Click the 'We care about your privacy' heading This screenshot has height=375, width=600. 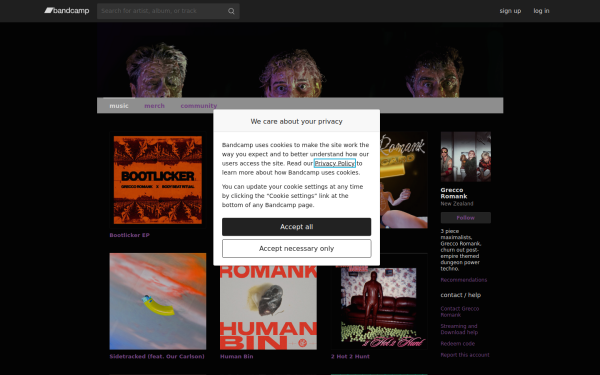pyautogui.click(x=297, y=121)
